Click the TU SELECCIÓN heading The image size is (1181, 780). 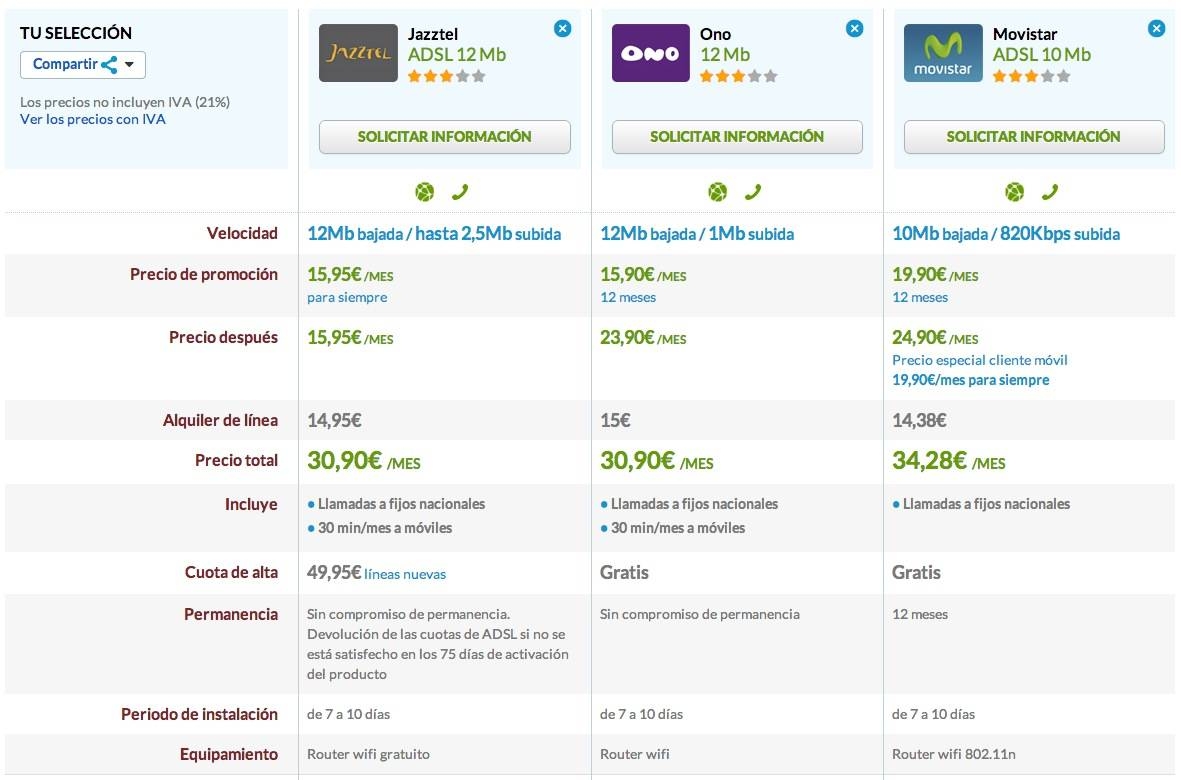[76, 33]
